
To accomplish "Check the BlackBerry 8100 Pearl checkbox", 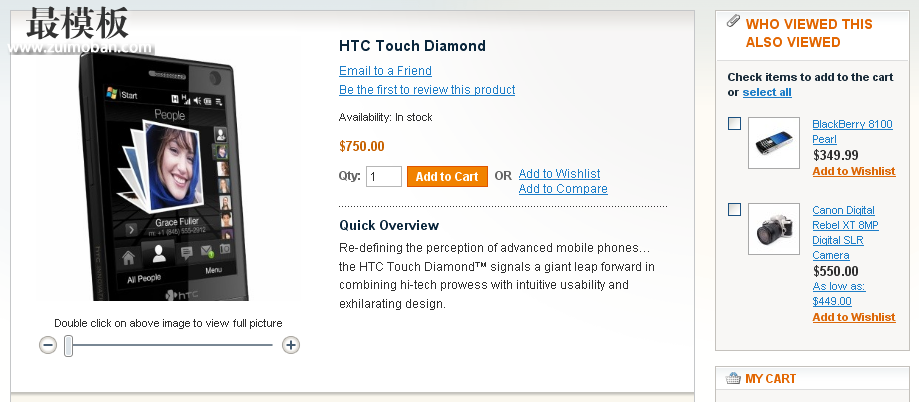I will [734, 124].
